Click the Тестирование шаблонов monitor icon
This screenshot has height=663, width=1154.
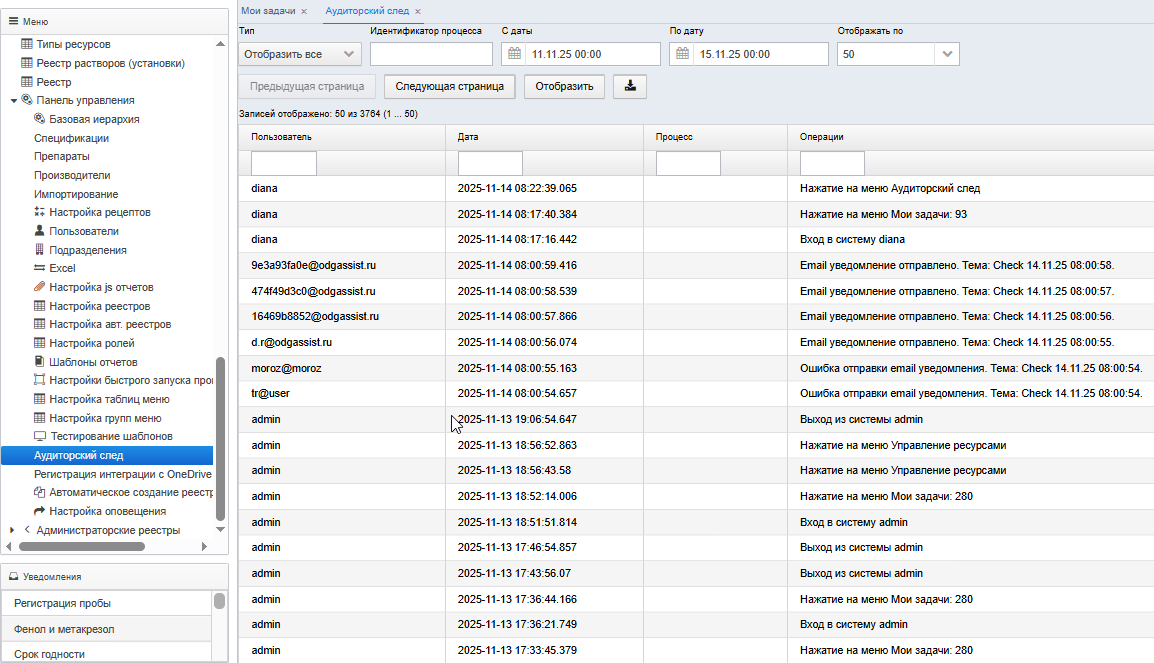(x=40, y=436)
